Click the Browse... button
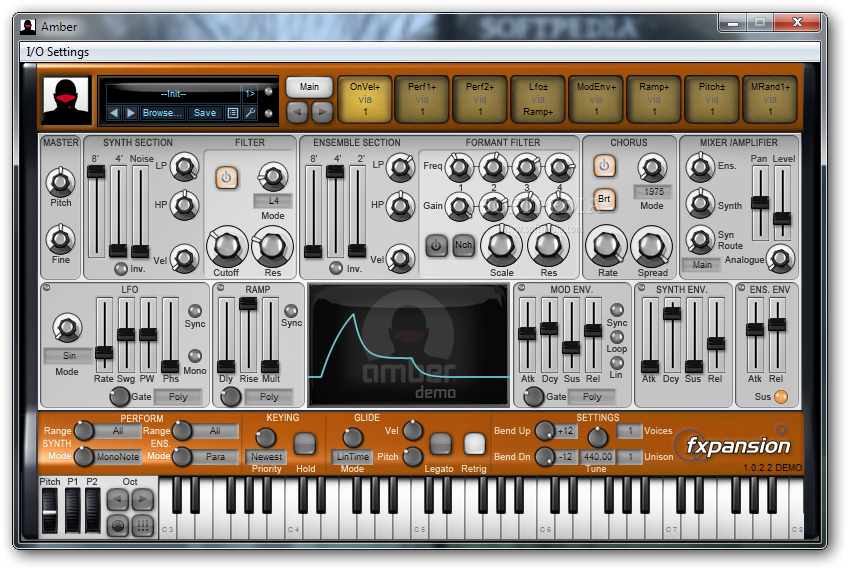 (x=162, y=113)
